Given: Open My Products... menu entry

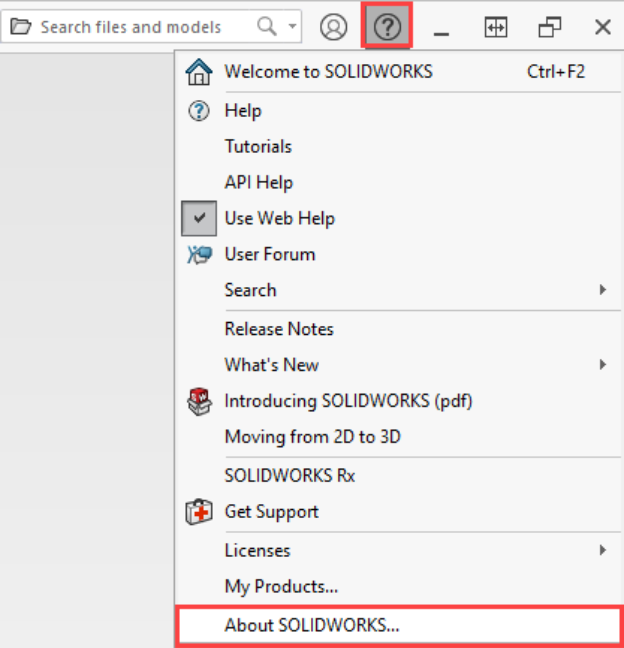Looking at the screenshot, I should click(x=281, y=586).
